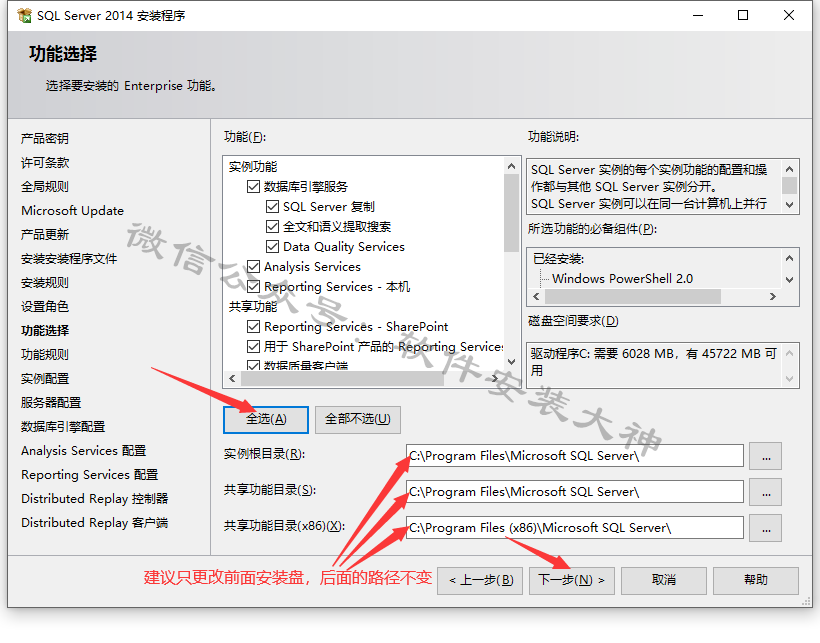
Task: Click 共享功能目录(S) path field
Action: coord(575,492)
